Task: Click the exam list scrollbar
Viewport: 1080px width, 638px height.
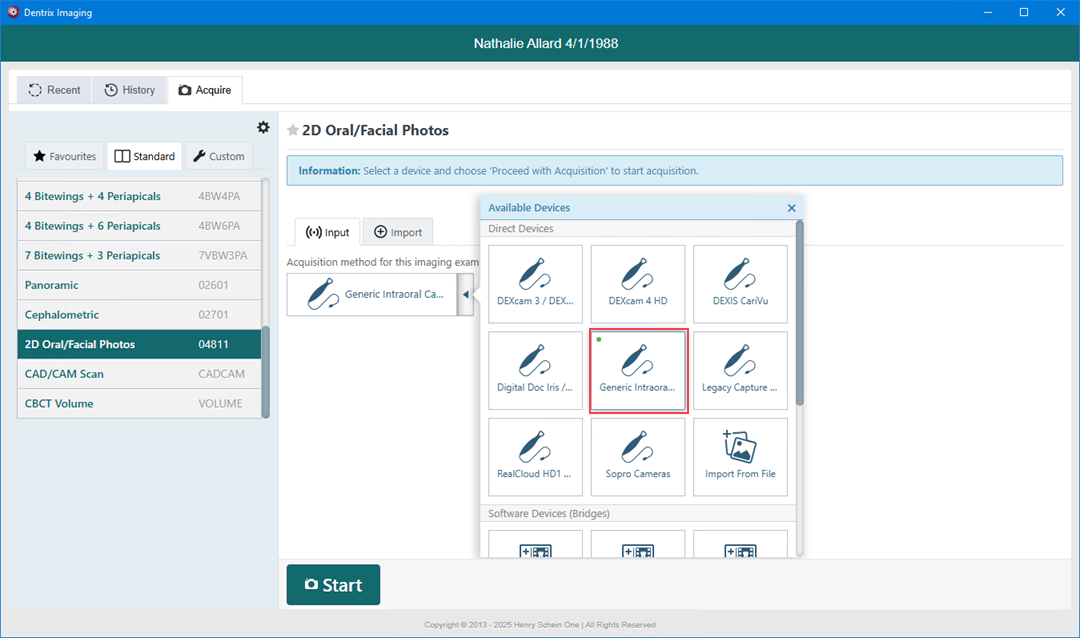Action: coord(265,370)
